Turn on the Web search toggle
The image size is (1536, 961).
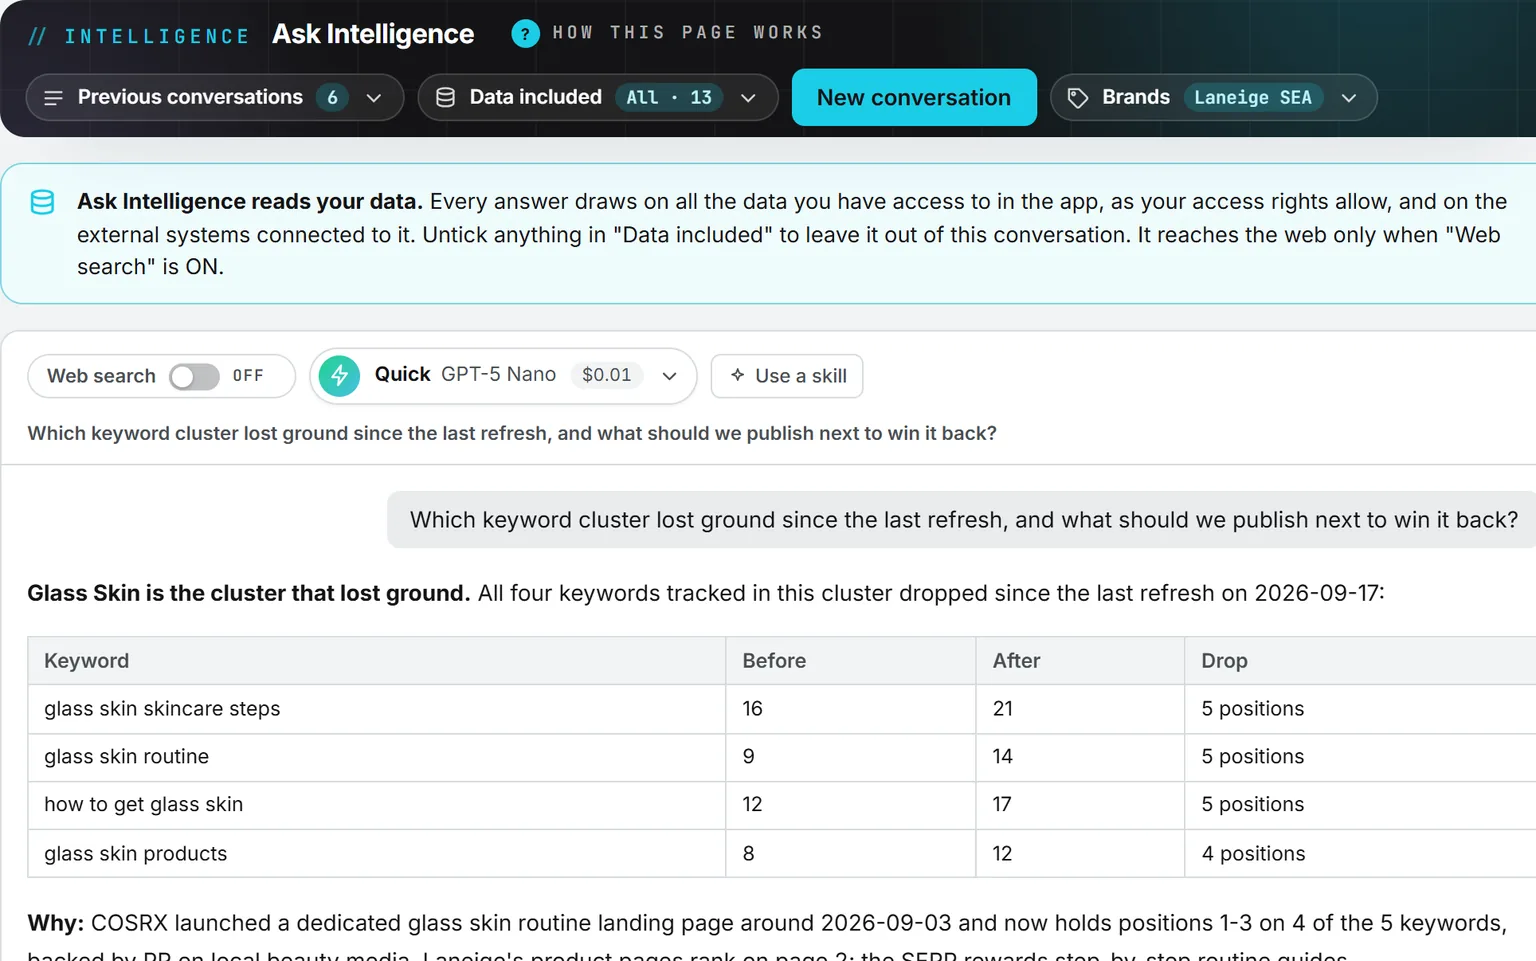(x=194, y=377)
